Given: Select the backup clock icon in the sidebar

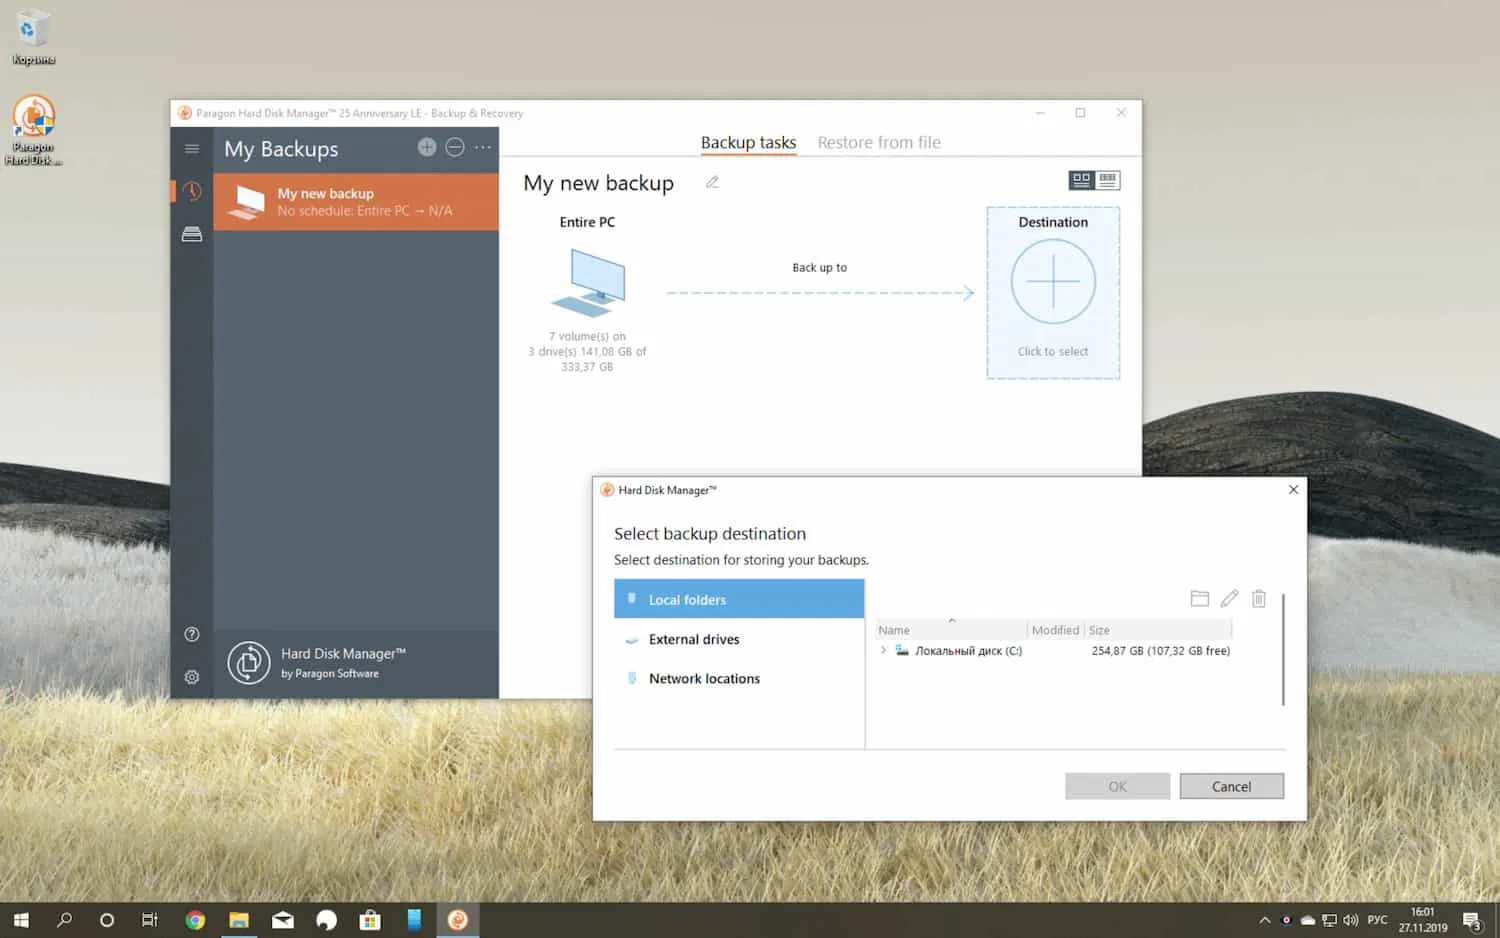Looking at the screenshot, I should point(192,191).
